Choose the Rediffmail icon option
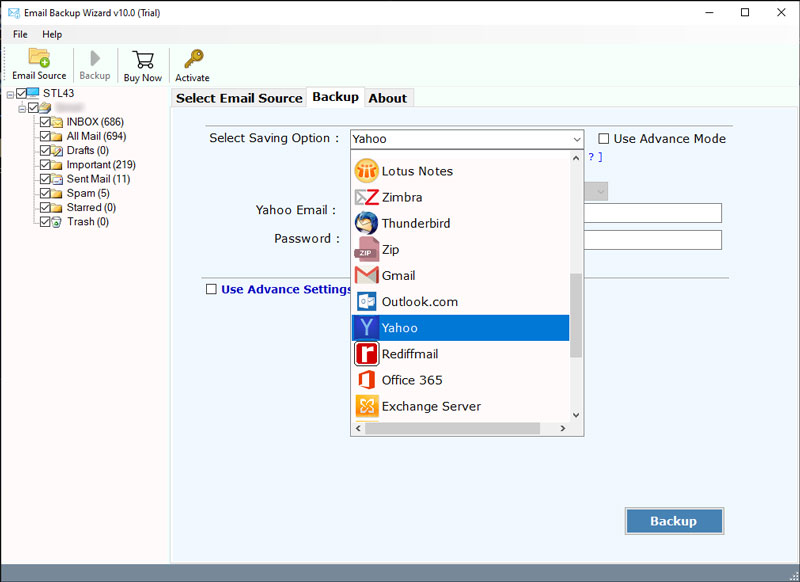This screenshot has width=800, height=582. 366,353
